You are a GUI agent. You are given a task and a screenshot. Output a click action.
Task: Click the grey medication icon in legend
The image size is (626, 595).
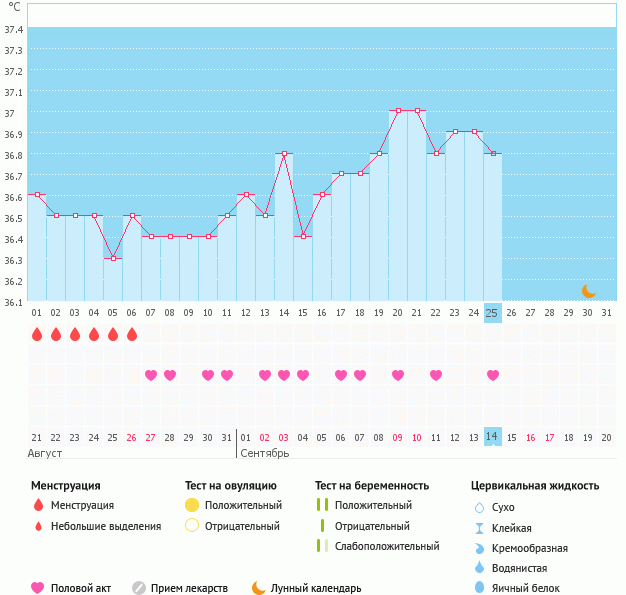tap(139, 588)
